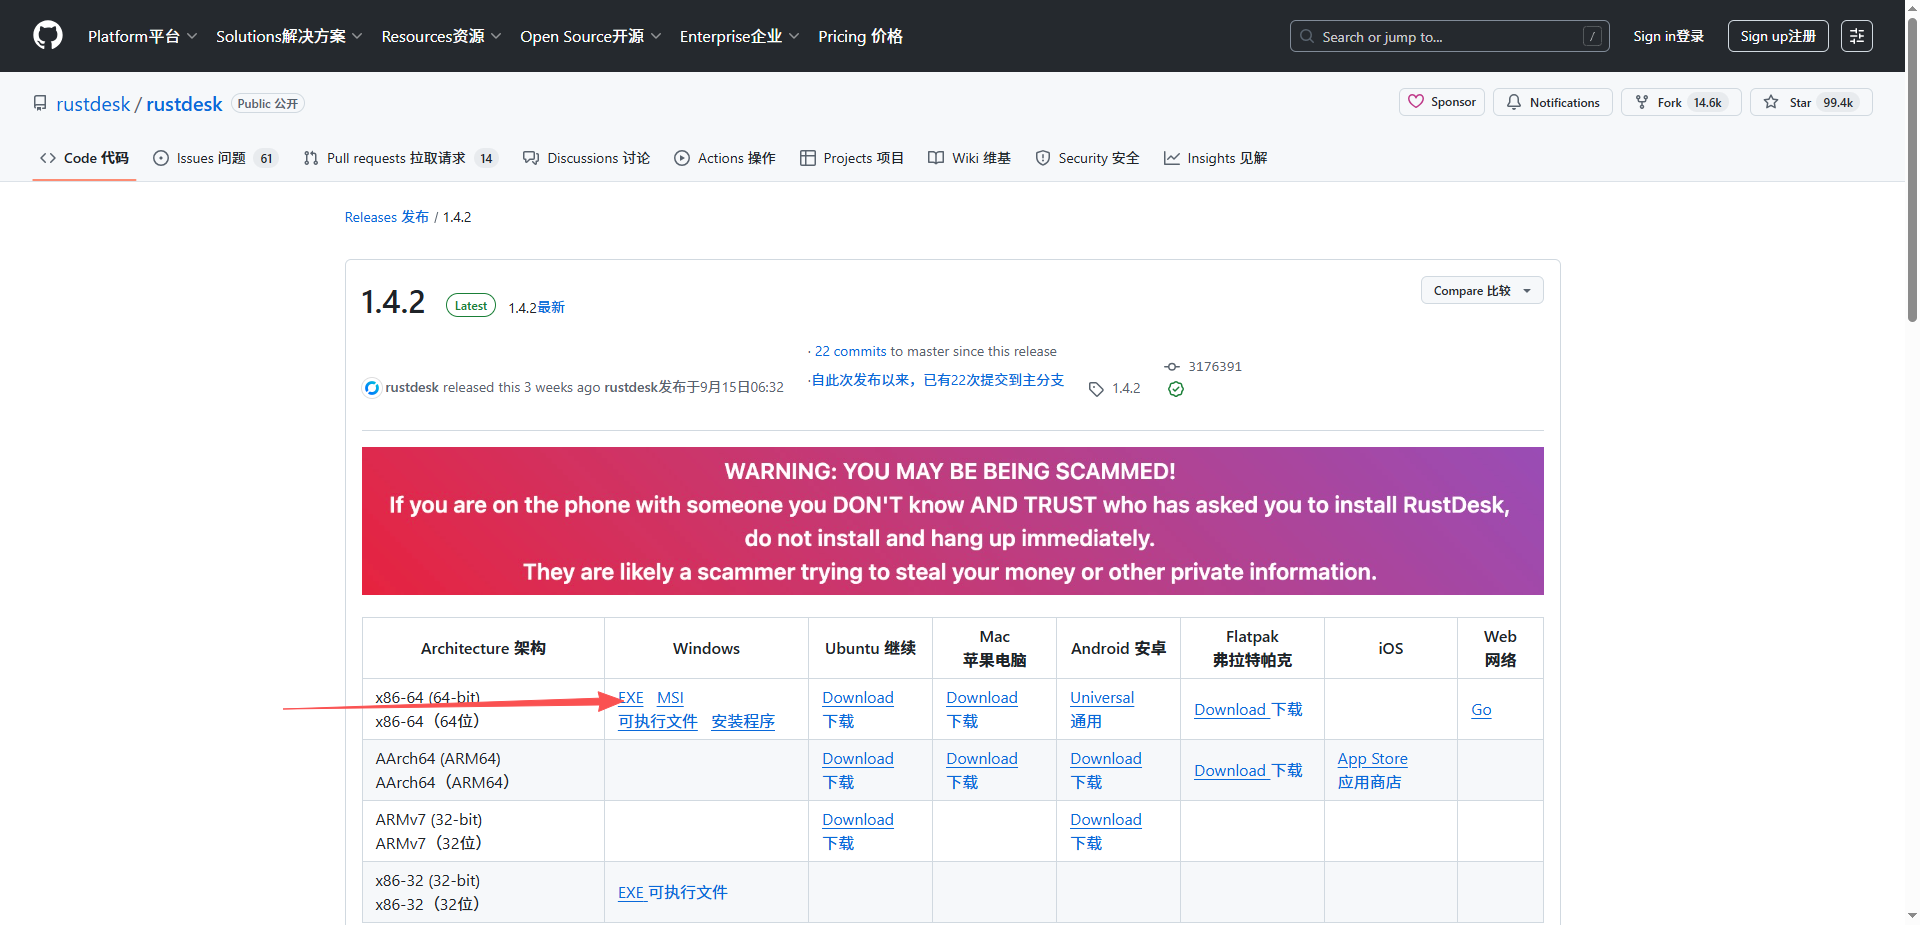Screen dimensions: 1920x925
Task: Expand the Platform menu
Action: (x=142, y=36)
